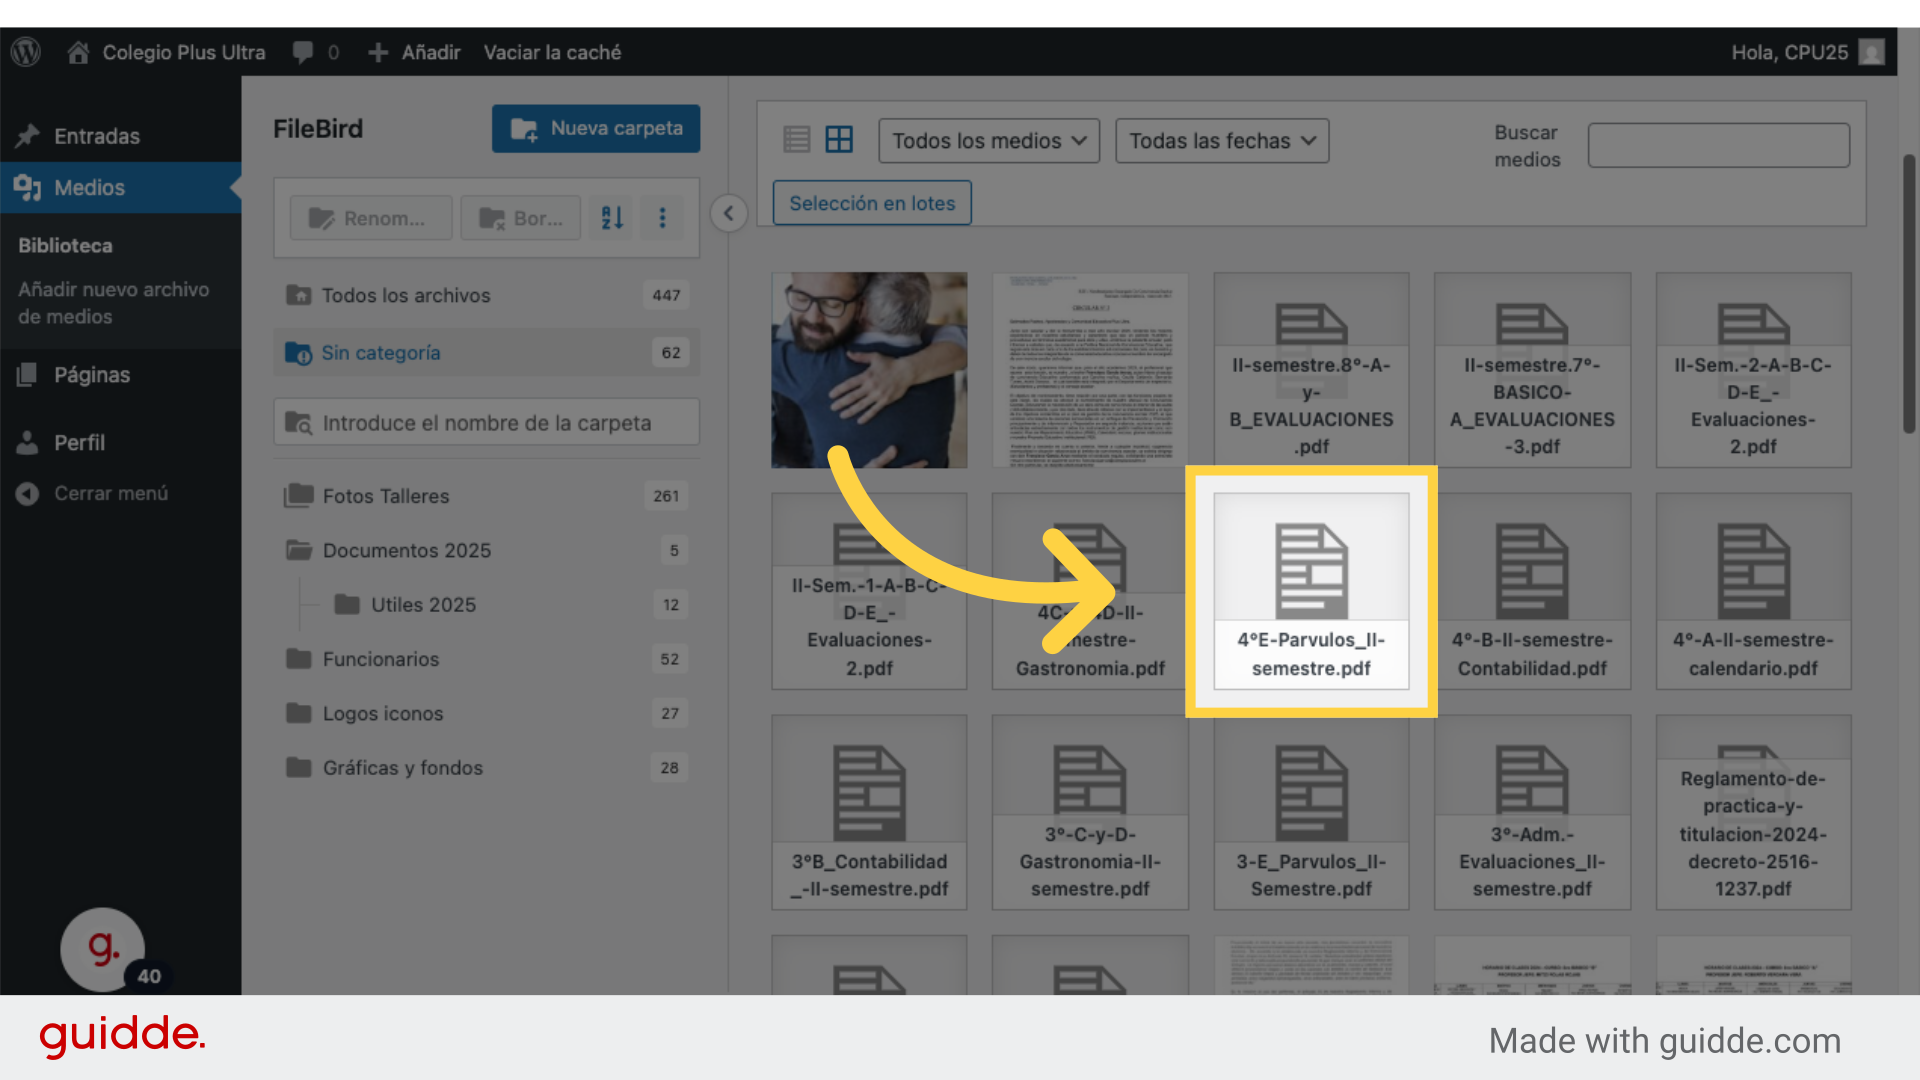Click the sort folders A-Z icon

click(612, 217)
